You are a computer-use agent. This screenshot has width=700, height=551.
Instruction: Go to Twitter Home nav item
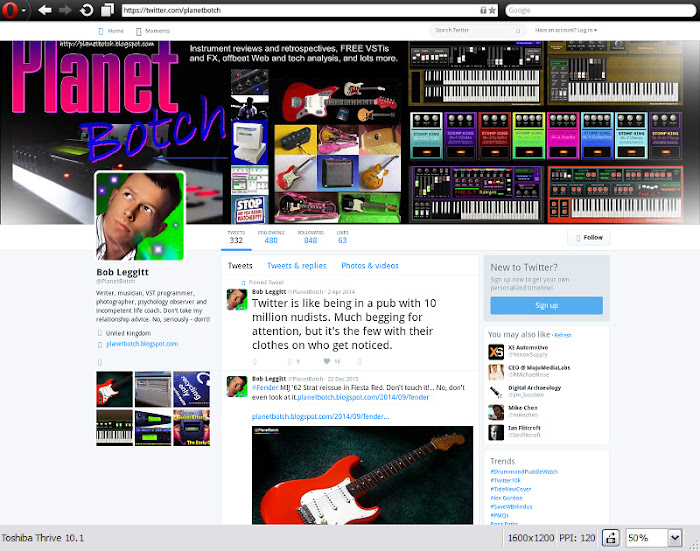pyautogui.click(x=111, y=31)
